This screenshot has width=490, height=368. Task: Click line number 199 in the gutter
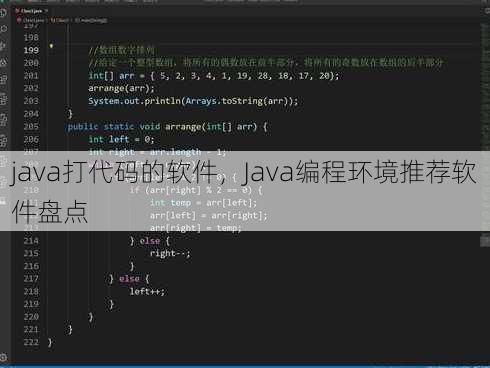pos(31,50)
